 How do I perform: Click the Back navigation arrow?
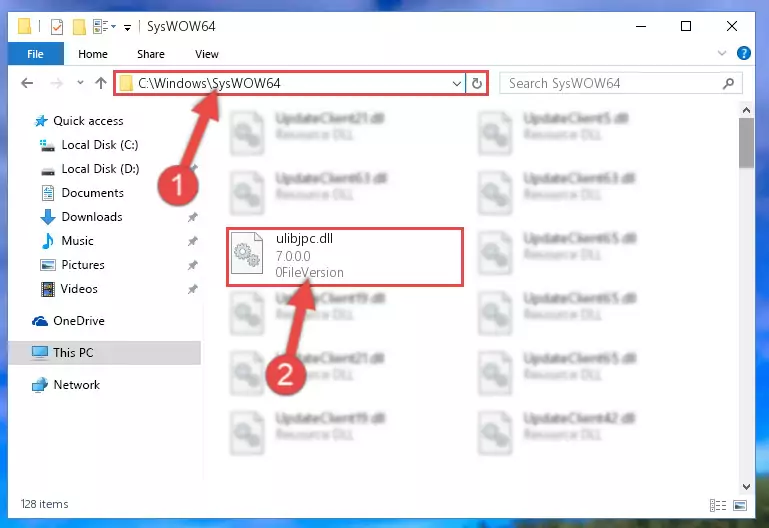click(x=27, y=83)
